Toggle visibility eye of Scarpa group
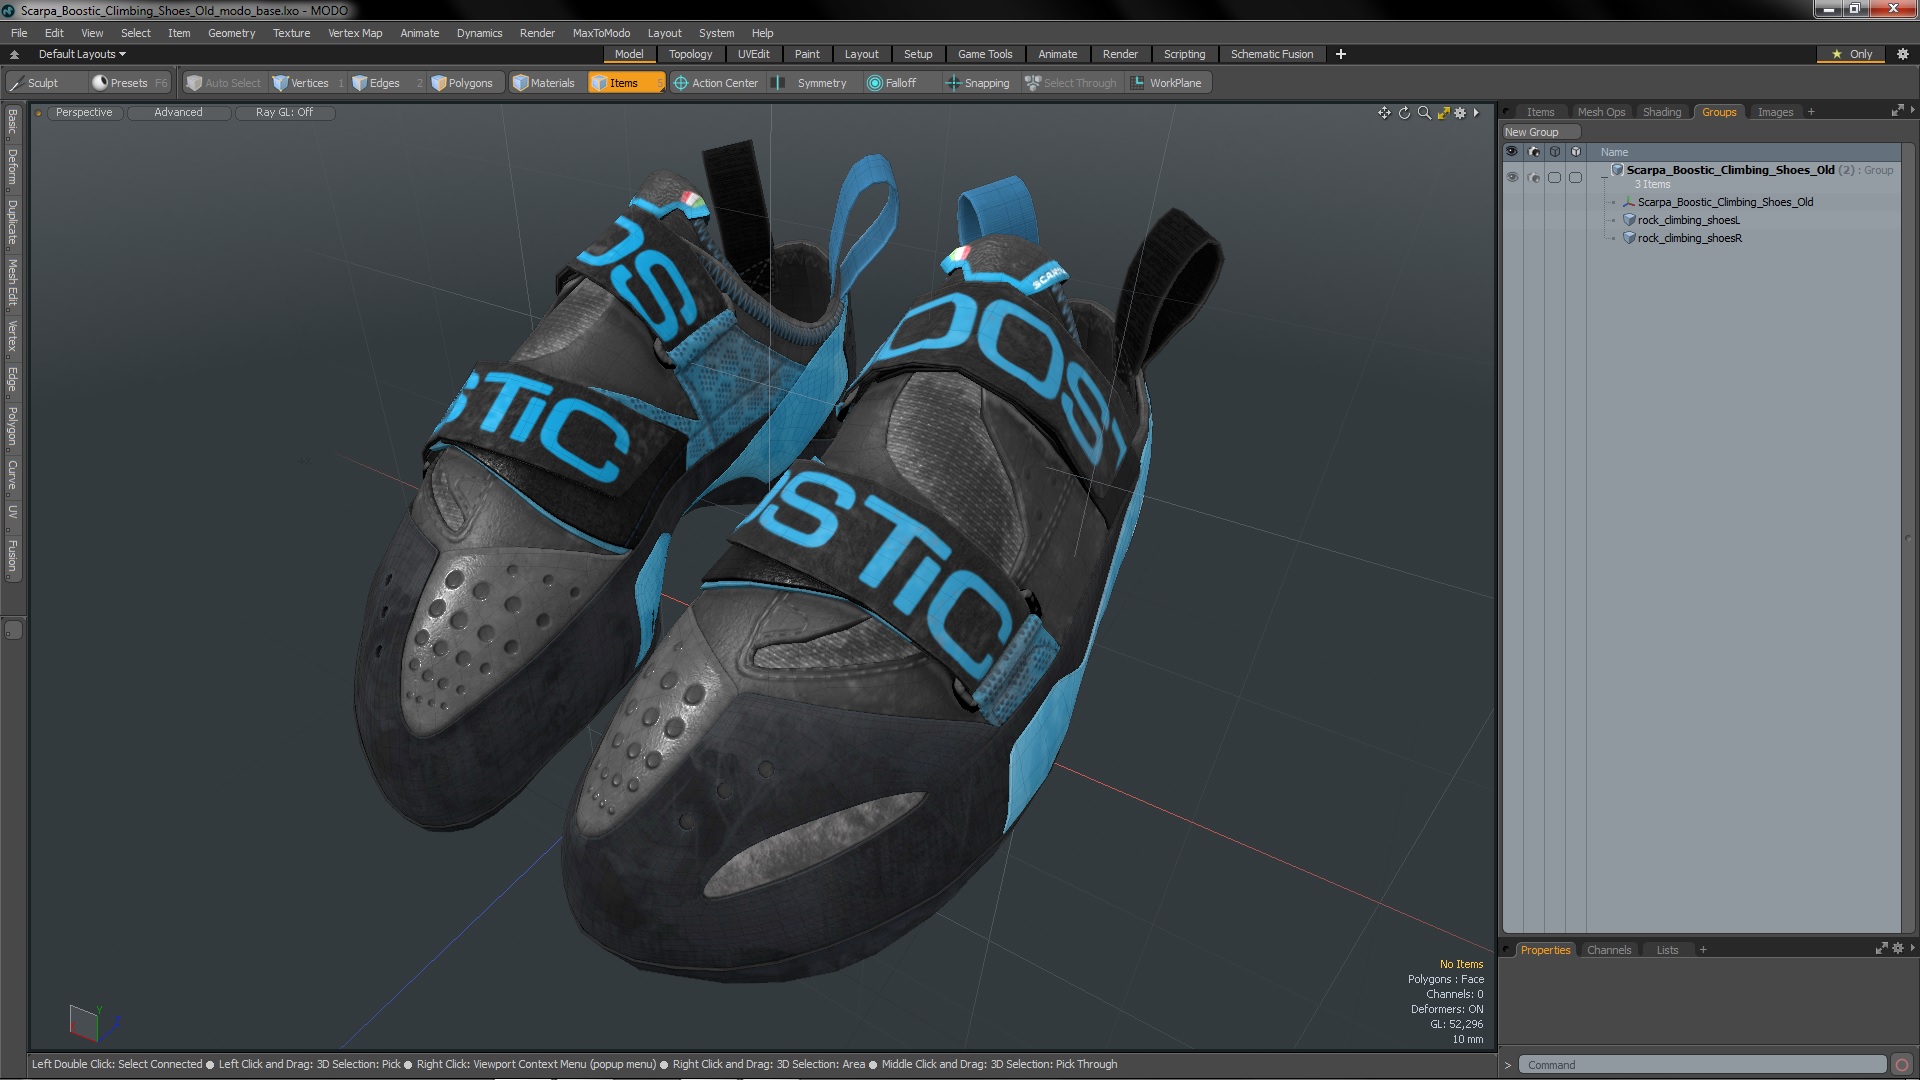Image resolution: width=1920 pixels, height=1080 pixels. 1512,177
